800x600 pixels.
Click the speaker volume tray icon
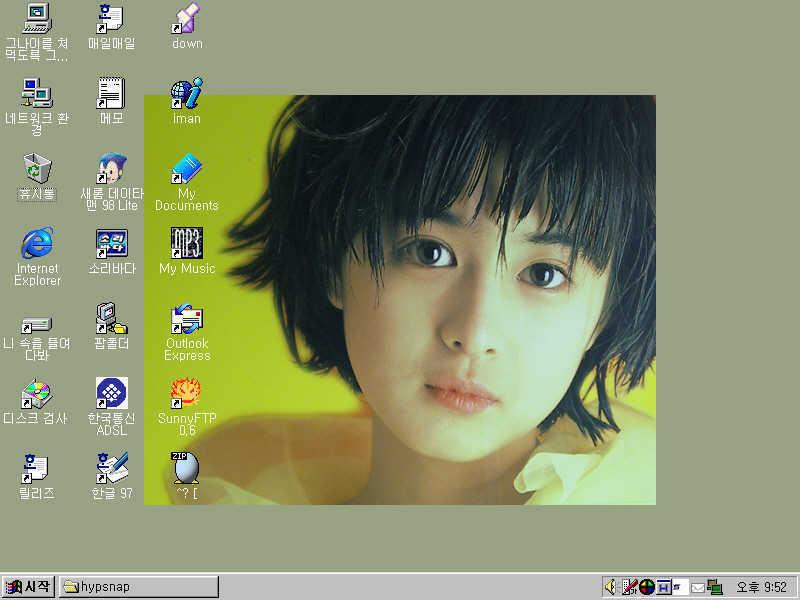click(x=610, y=587)
